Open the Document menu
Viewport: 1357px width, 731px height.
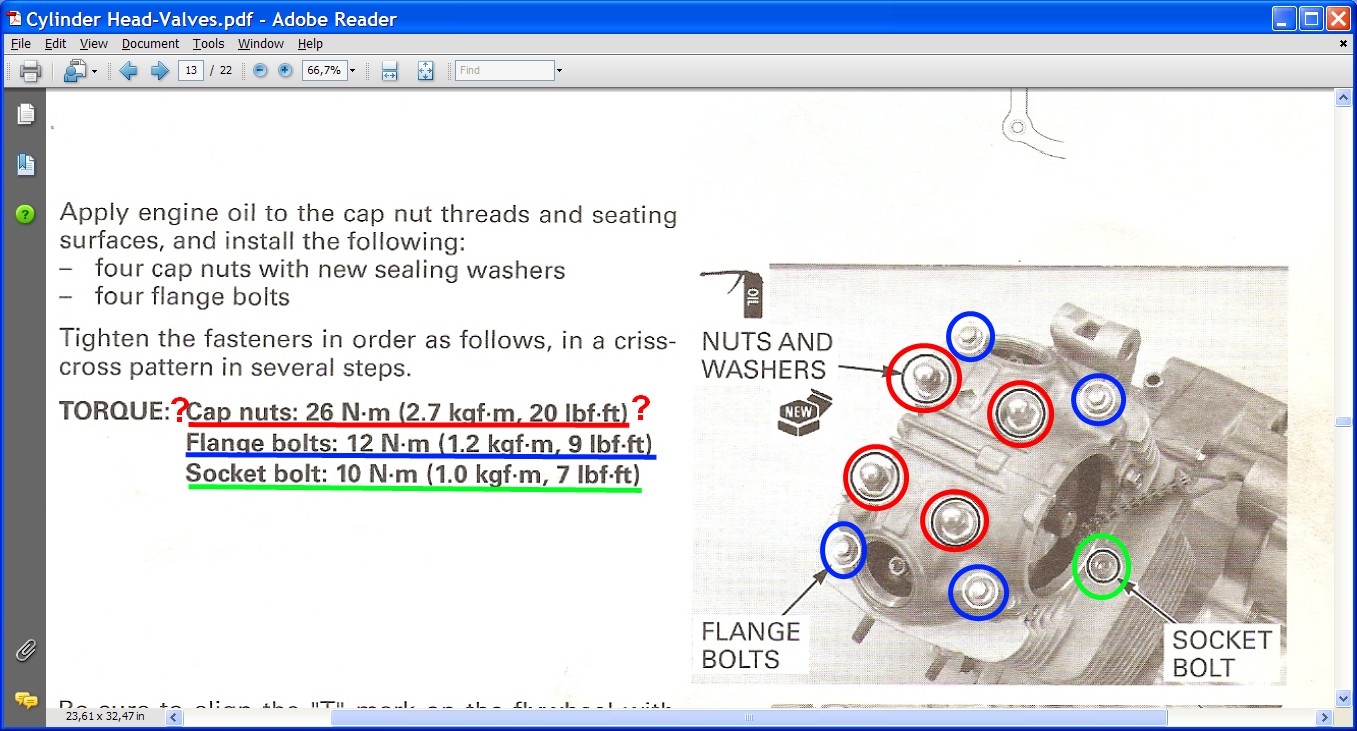tap(150, 44)
